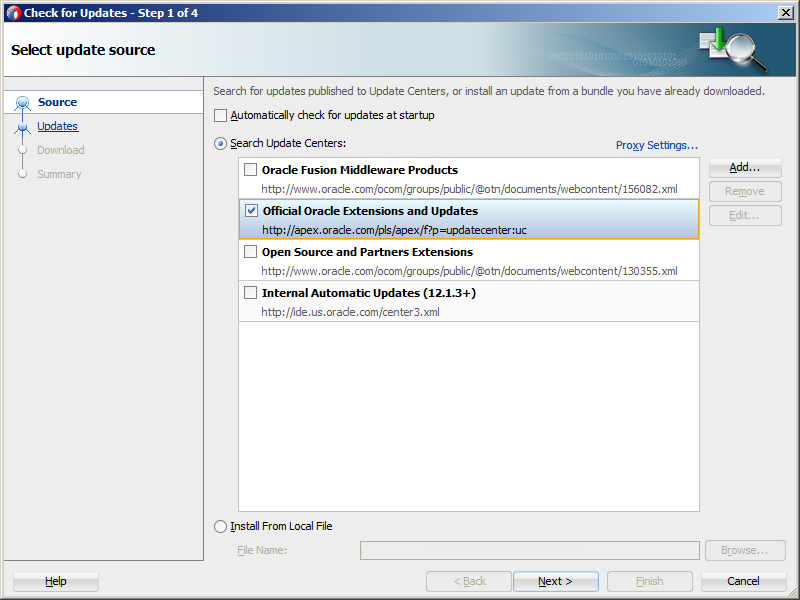Proceed with the Next > button

tap(556, 581)
